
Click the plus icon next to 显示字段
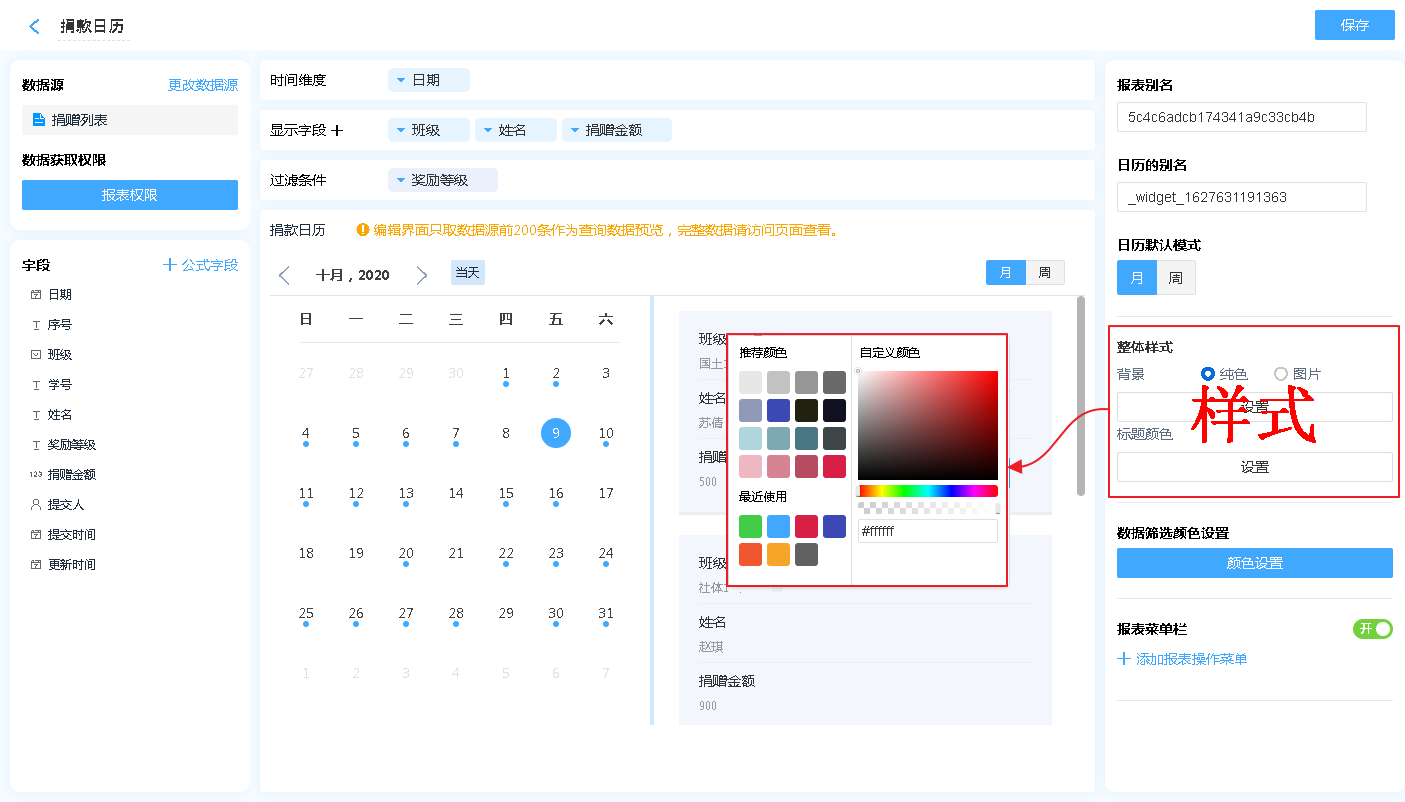tap(337, 130)
